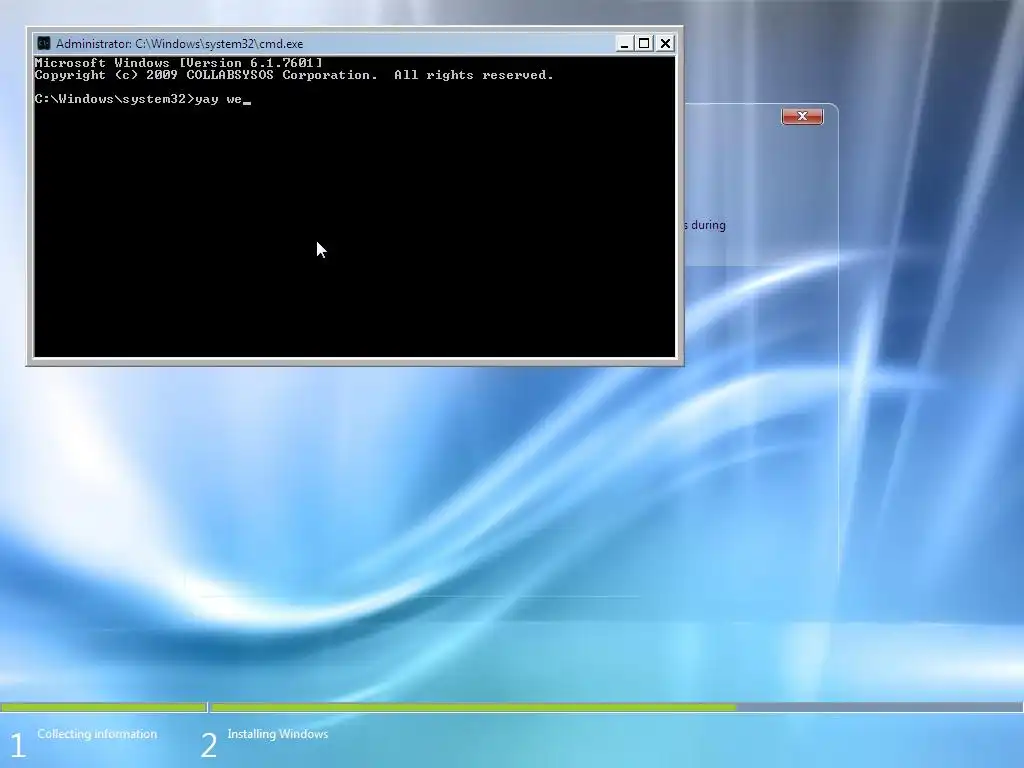The width and height of the screenshot is (1024, 768).
Task: Click the 'yay we' command line
Action: pyautogui.click(x=142, y=99)
